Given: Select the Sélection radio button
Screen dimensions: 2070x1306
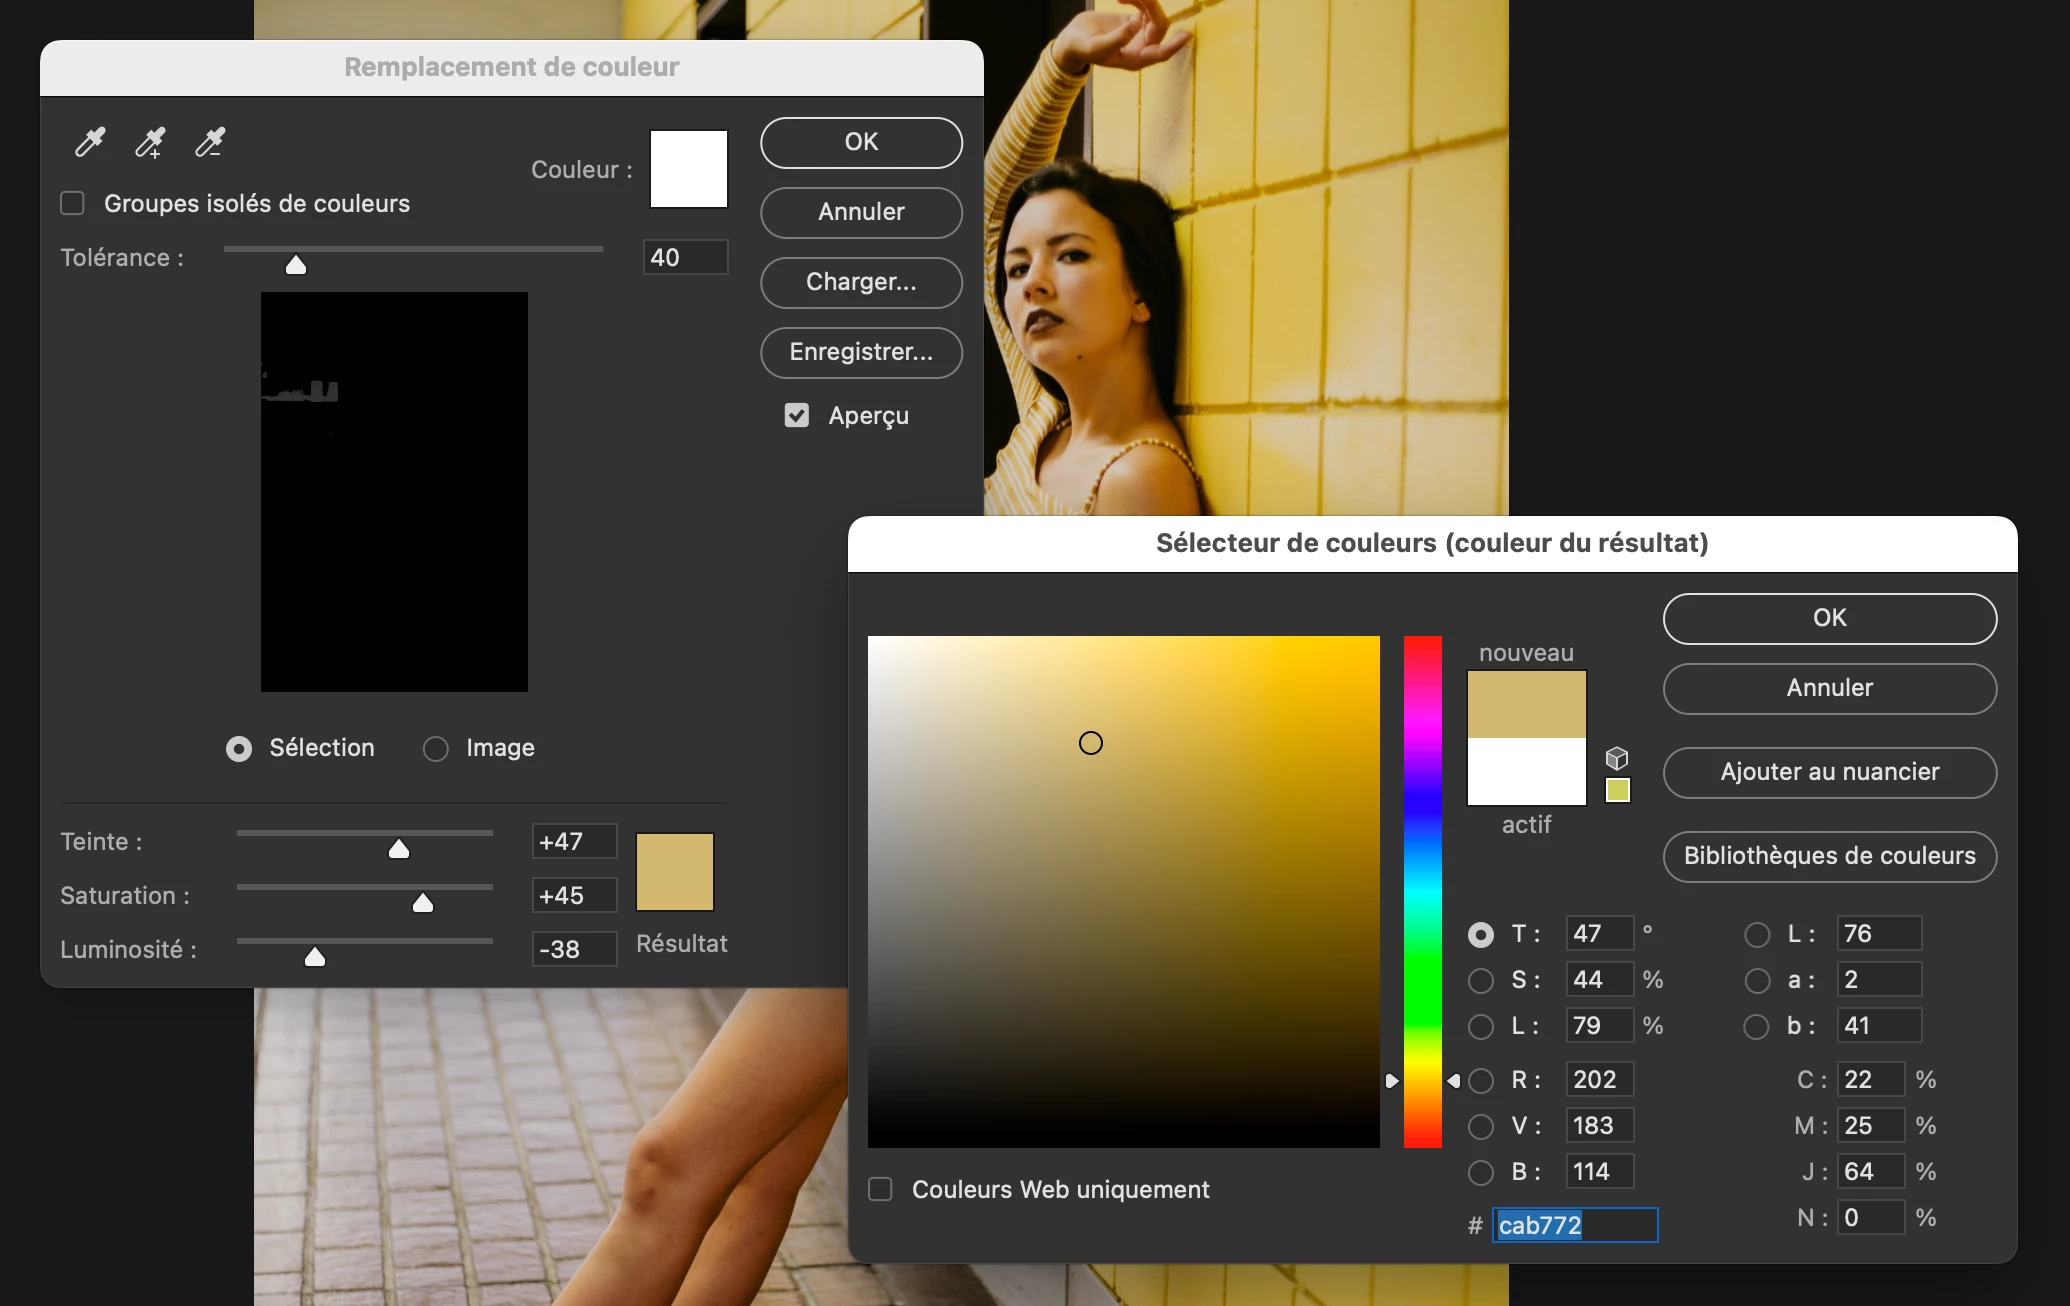Looking at the screenshot, I should (239, 748).
